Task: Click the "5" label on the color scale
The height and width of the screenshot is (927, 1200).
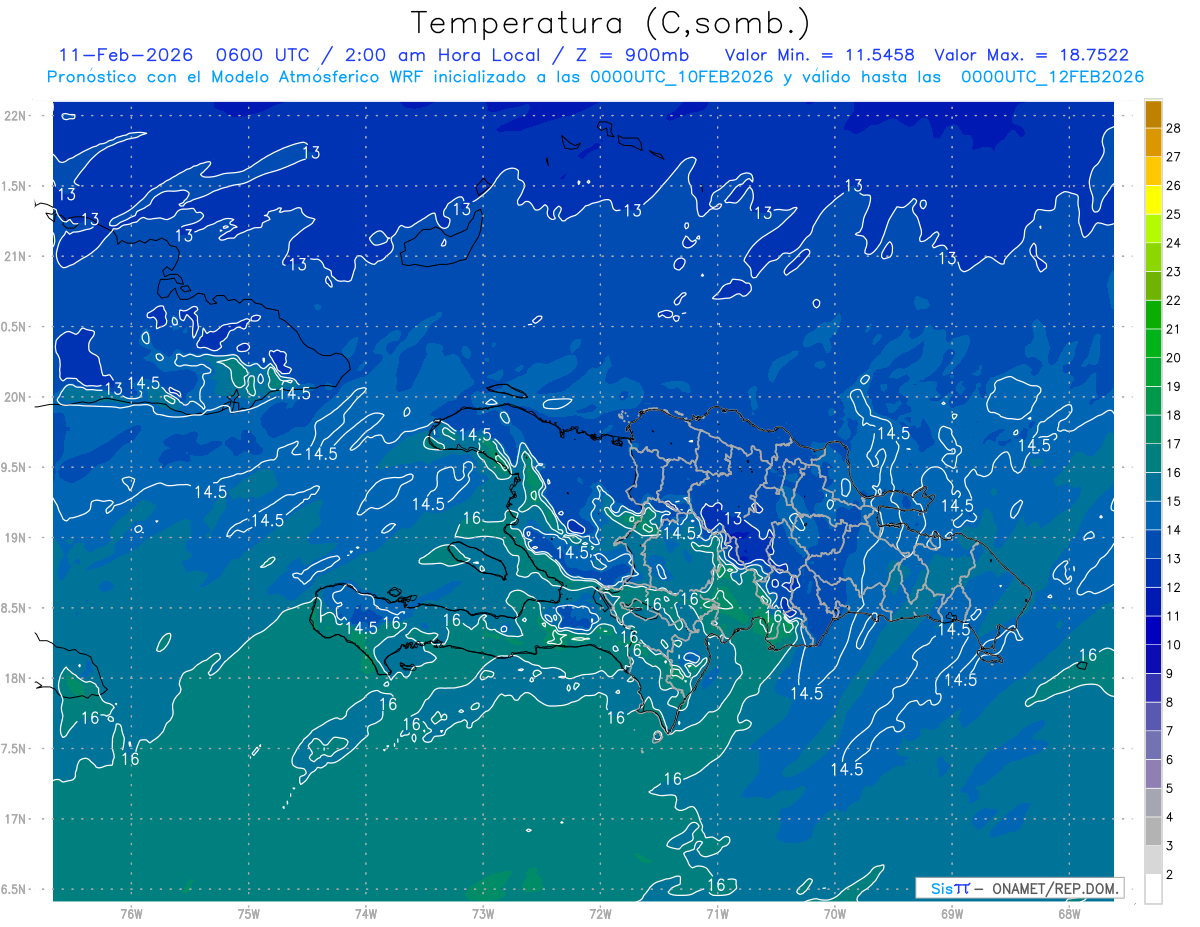Action: point(1169,788)
